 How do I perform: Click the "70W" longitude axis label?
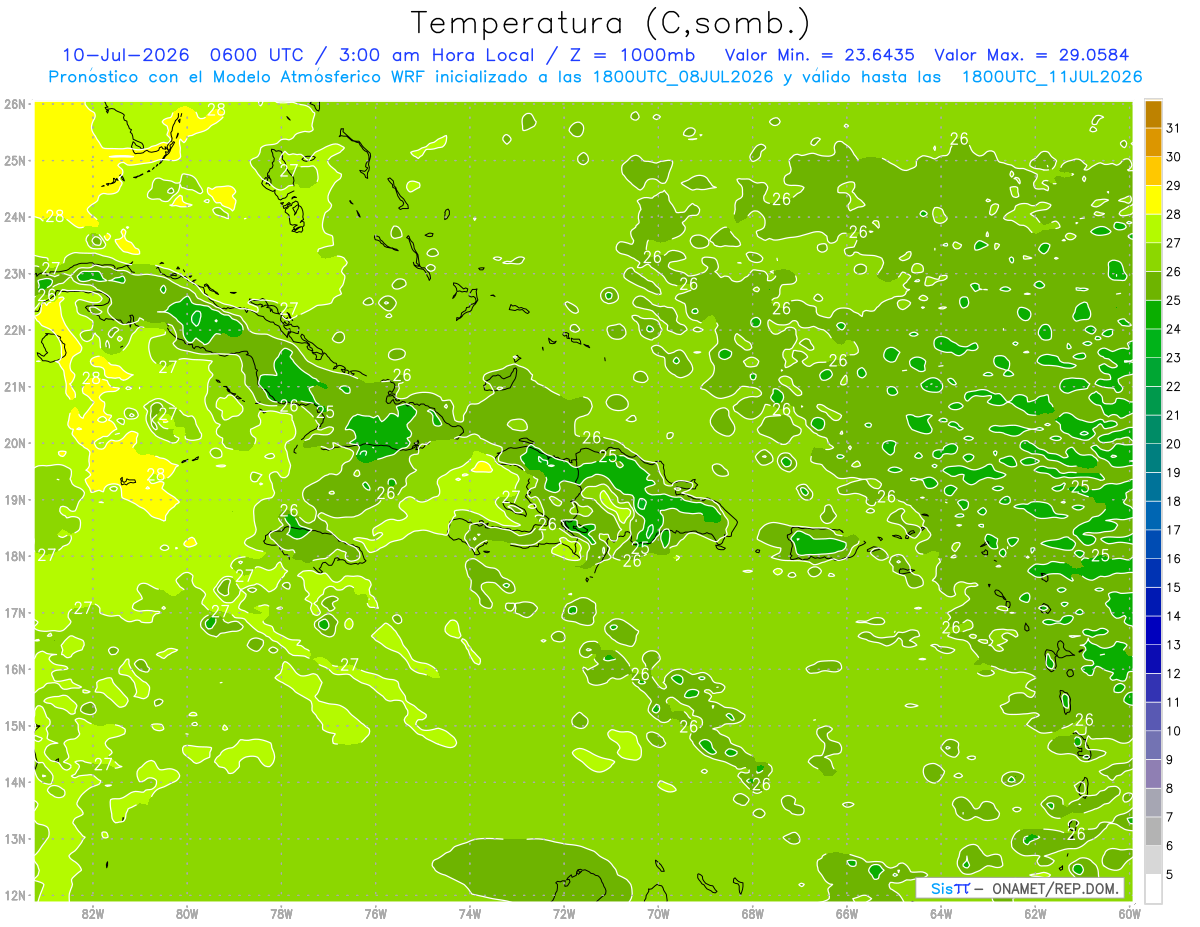[x=658, y=913]
